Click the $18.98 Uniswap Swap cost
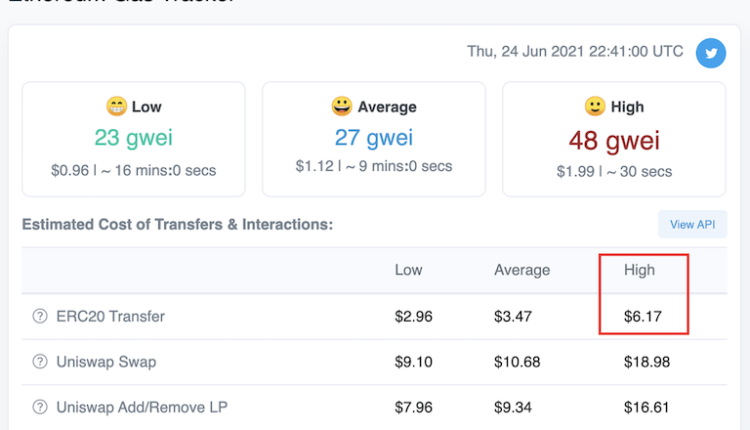Screen dimensions: 750x430 tap(645, 361)
